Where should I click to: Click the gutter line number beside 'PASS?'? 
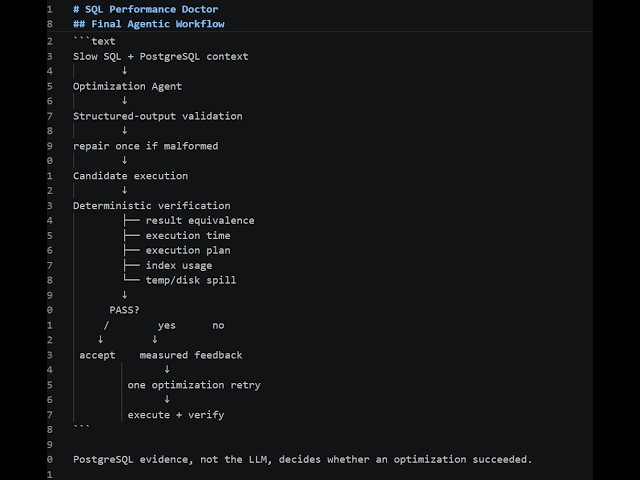coord(49,310)
